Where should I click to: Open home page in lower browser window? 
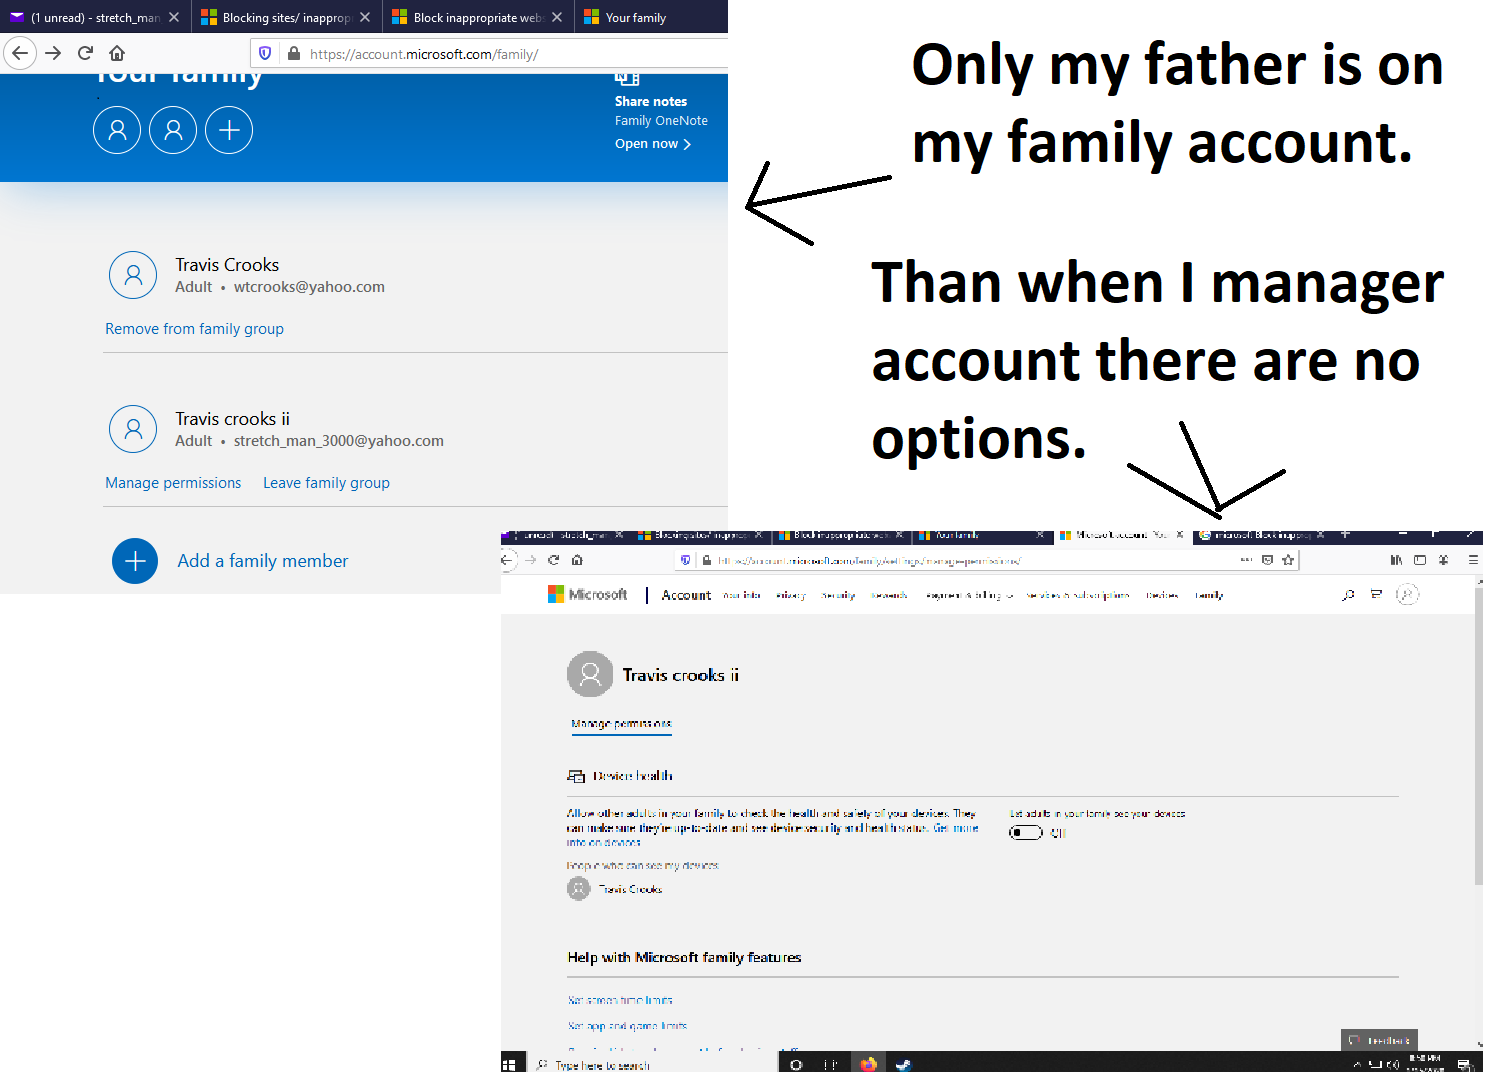point(577,560)
